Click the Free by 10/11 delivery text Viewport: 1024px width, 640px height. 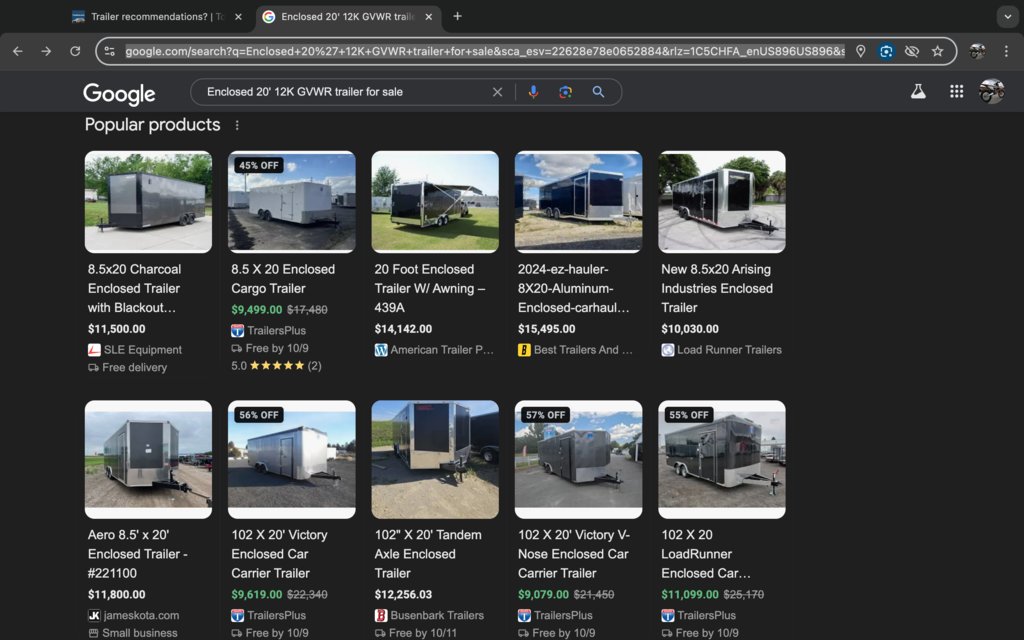[x=423, y=633]
